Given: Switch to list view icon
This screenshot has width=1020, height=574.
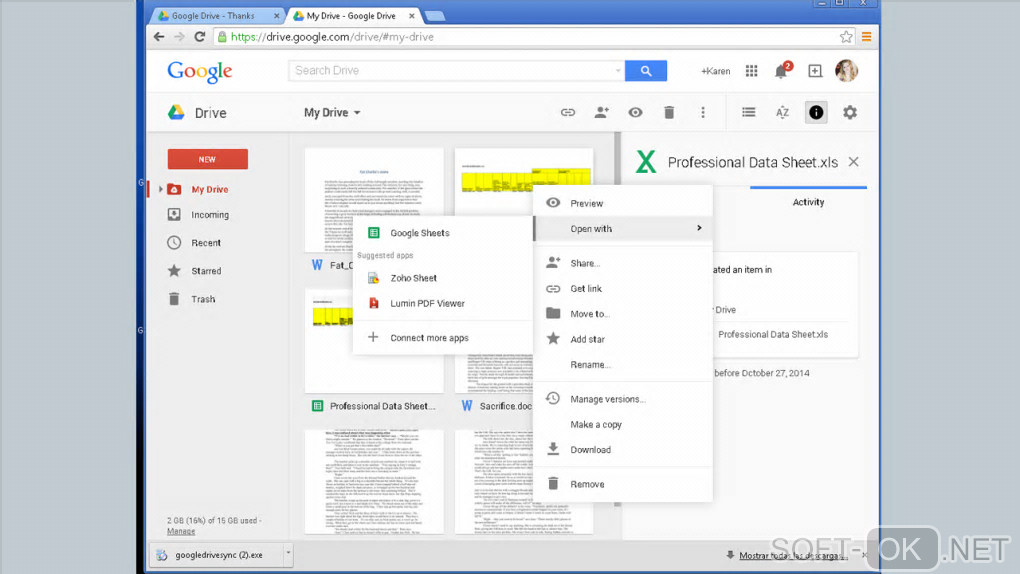Looking at the screenshot, I should coord(749,113).
